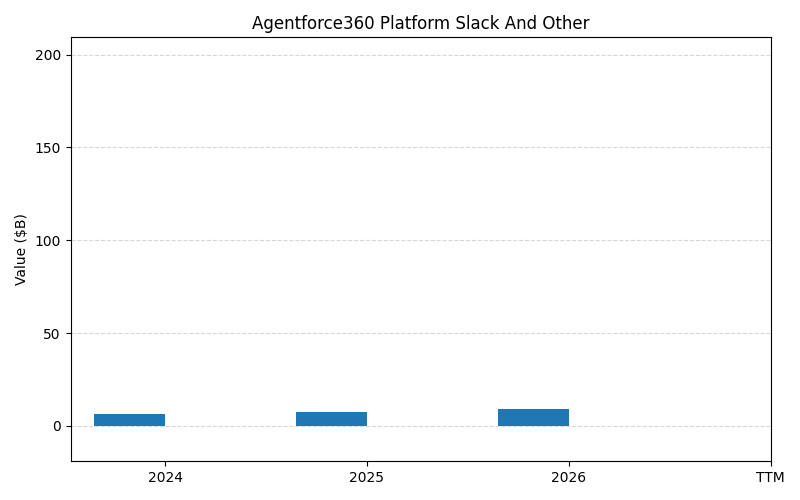This screenshot has height=500, width=800.
Task: Click the '2026' x-axis label
Action: pos(568,478)
